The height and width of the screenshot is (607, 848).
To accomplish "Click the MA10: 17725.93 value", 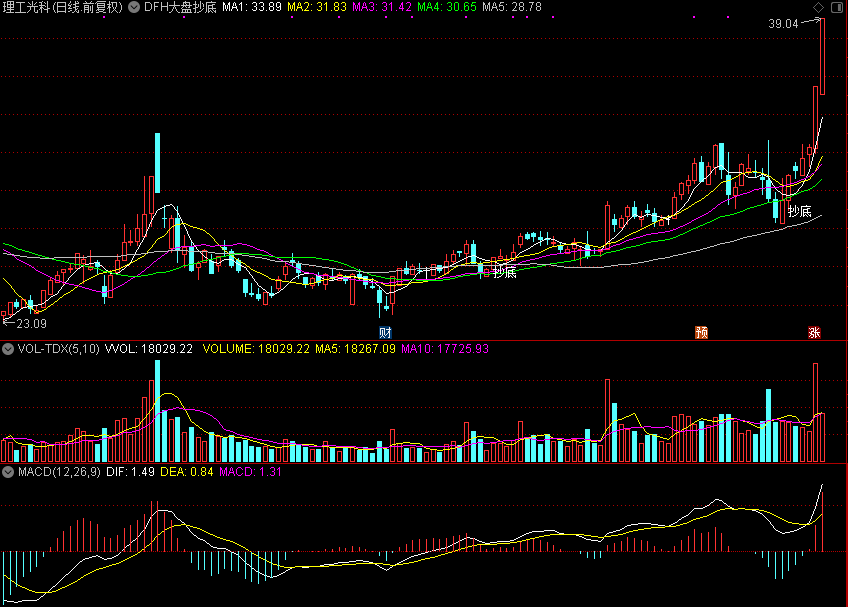I will [445, 349].
